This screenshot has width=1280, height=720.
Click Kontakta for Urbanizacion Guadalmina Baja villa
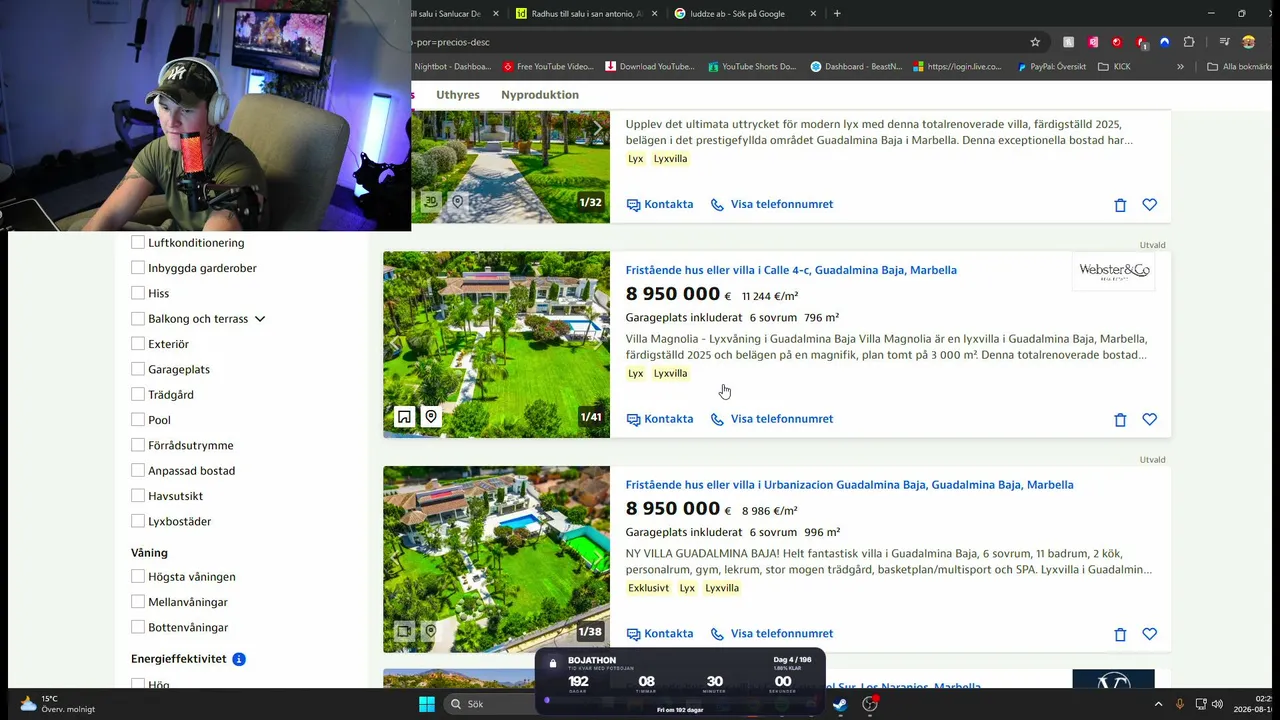(x=660, y=634)
